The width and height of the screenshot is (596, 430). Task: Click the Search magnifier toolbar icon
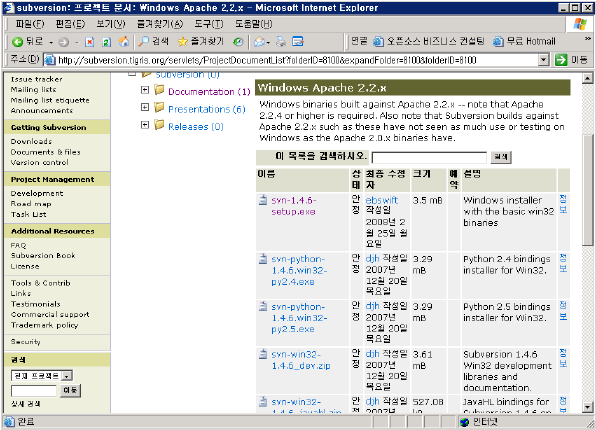click(x=143, y=41)
